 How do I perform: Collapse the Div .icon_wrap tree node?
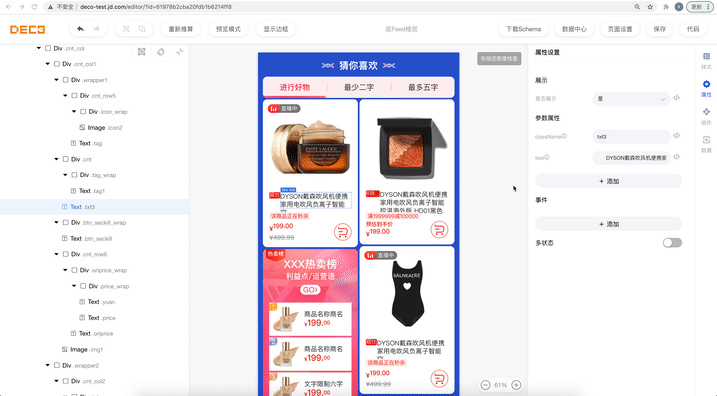pyautogui.click(x=74, y=112)
